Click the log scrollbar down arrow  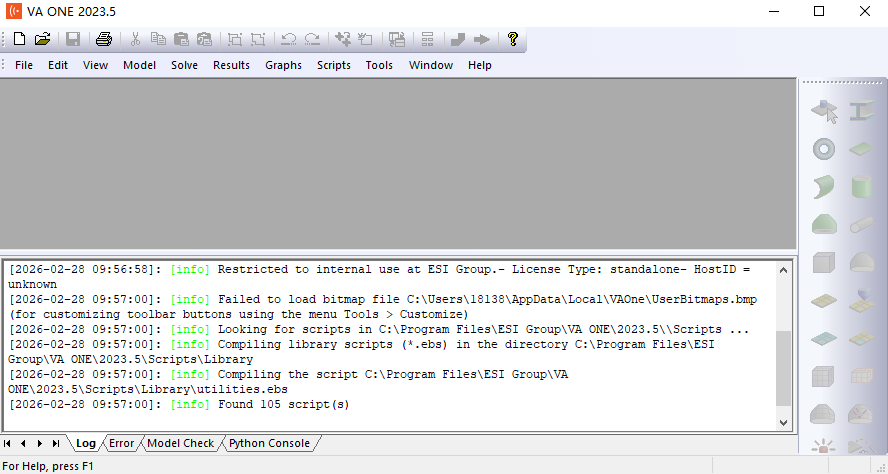point(783,422)
